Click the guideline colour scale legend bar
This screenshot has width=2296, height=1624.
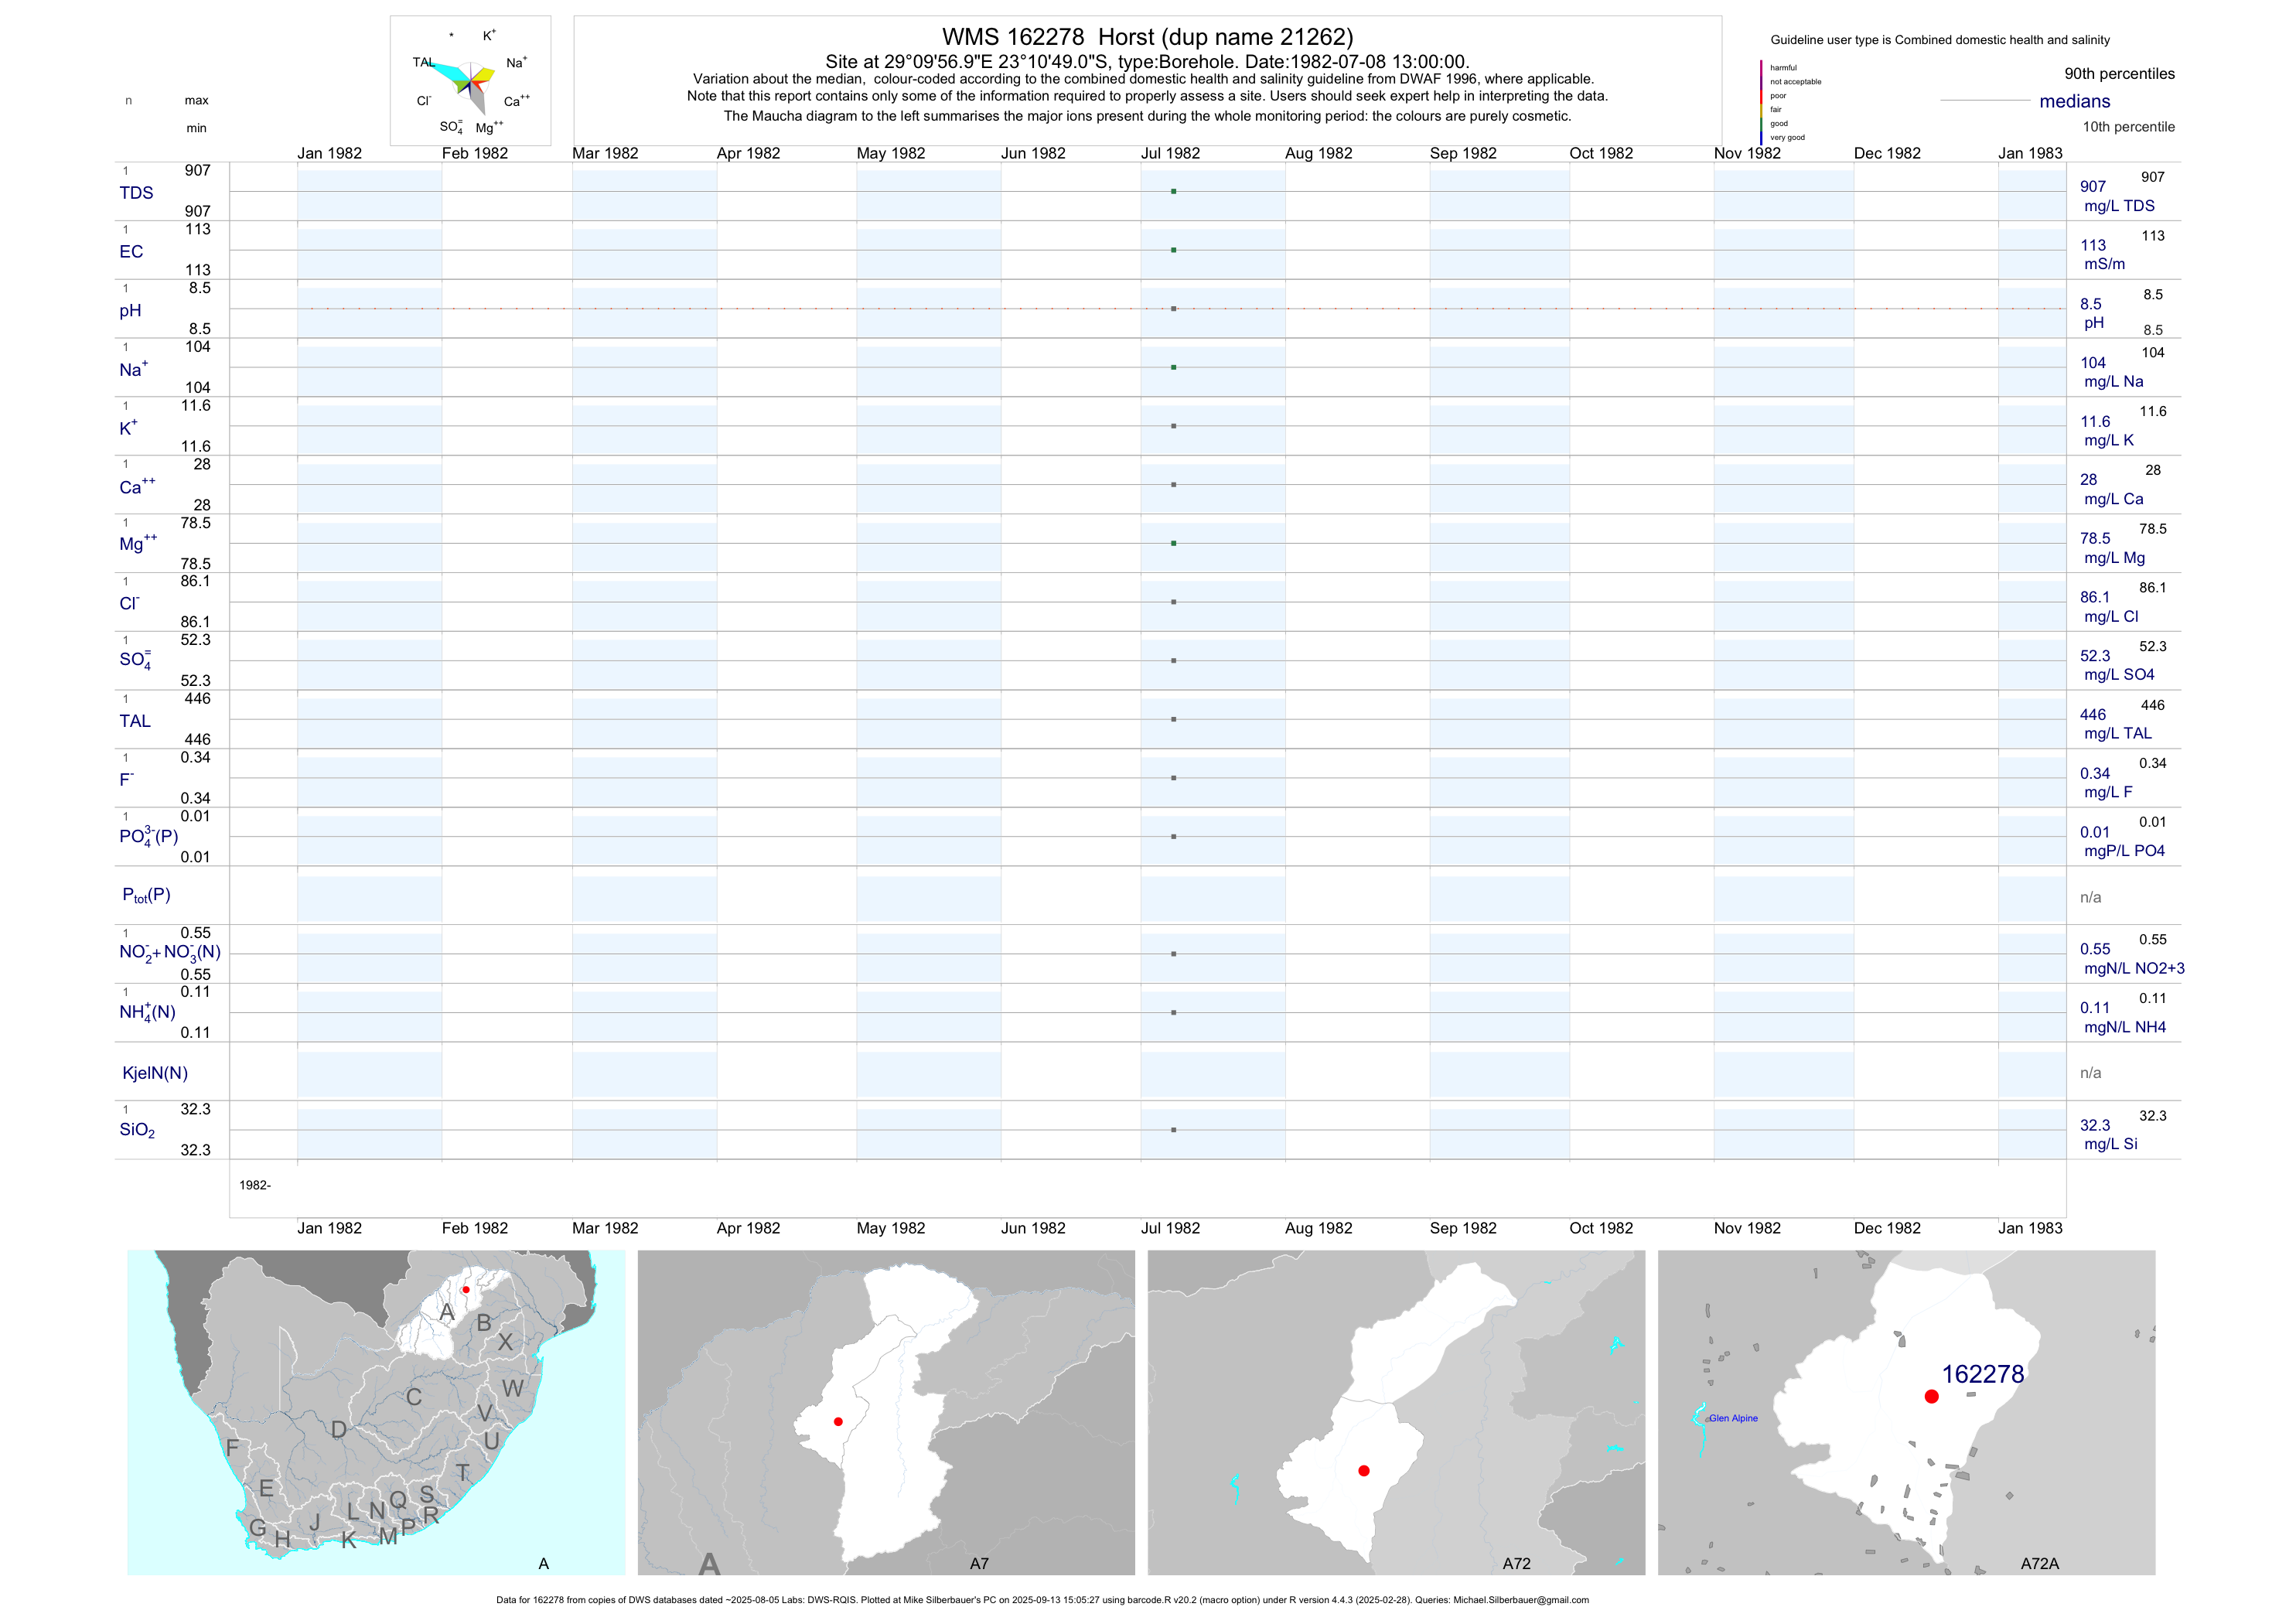(1761, 102)
